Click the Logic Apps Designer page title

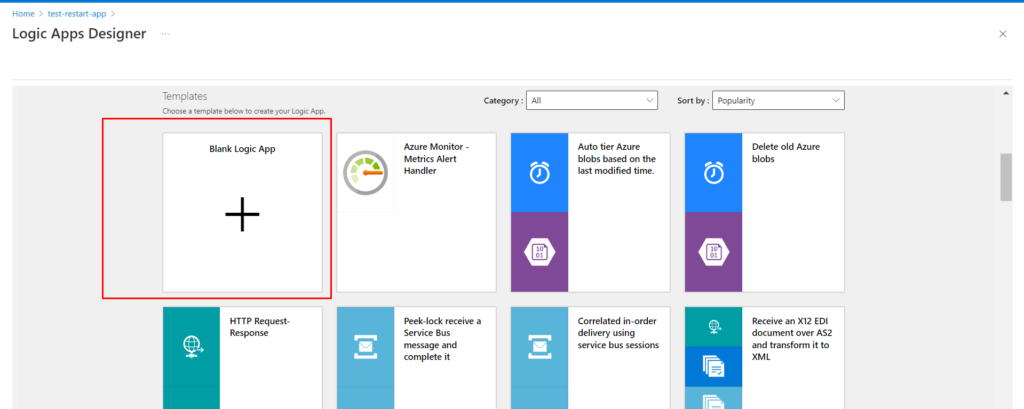tap(79, 34)
